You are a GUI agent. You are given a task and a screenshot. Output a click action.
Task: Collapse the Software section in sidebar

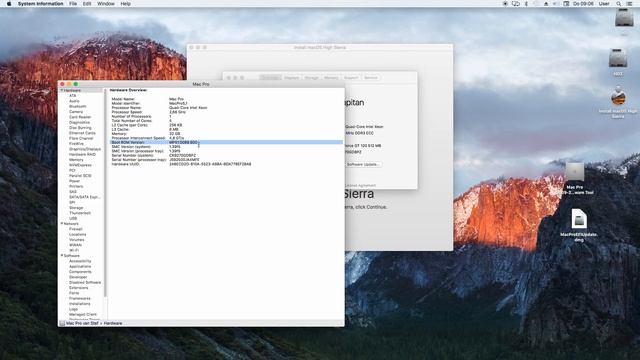[62, 256]
